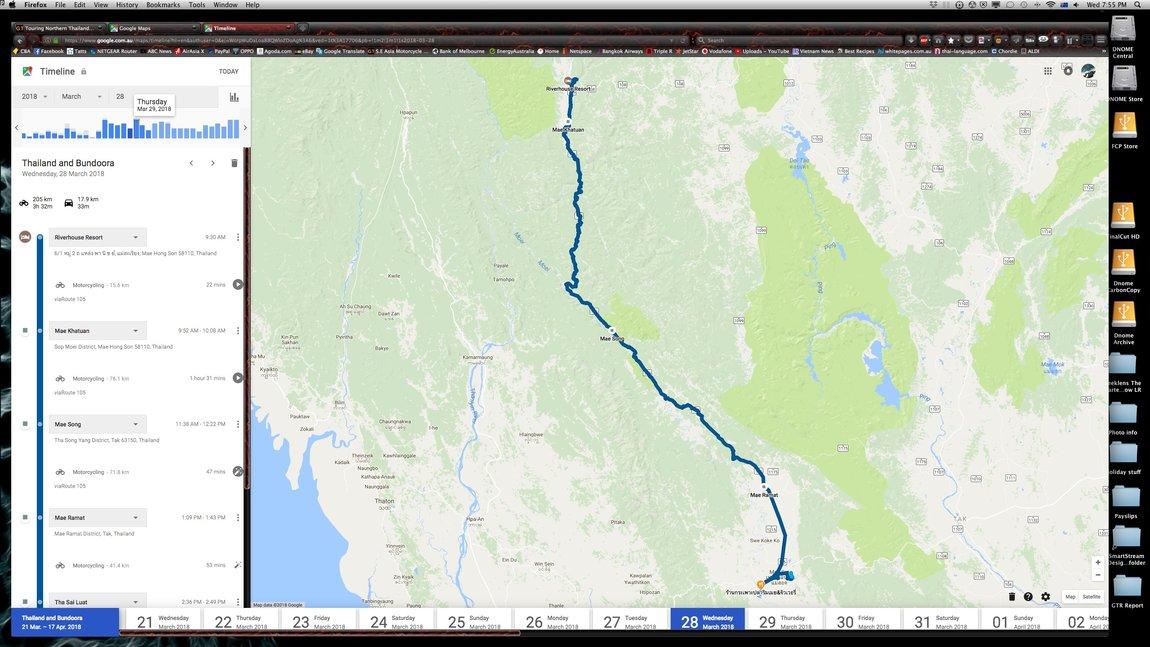
Task: Open the March month dropdown
Action: coord(81,96)
